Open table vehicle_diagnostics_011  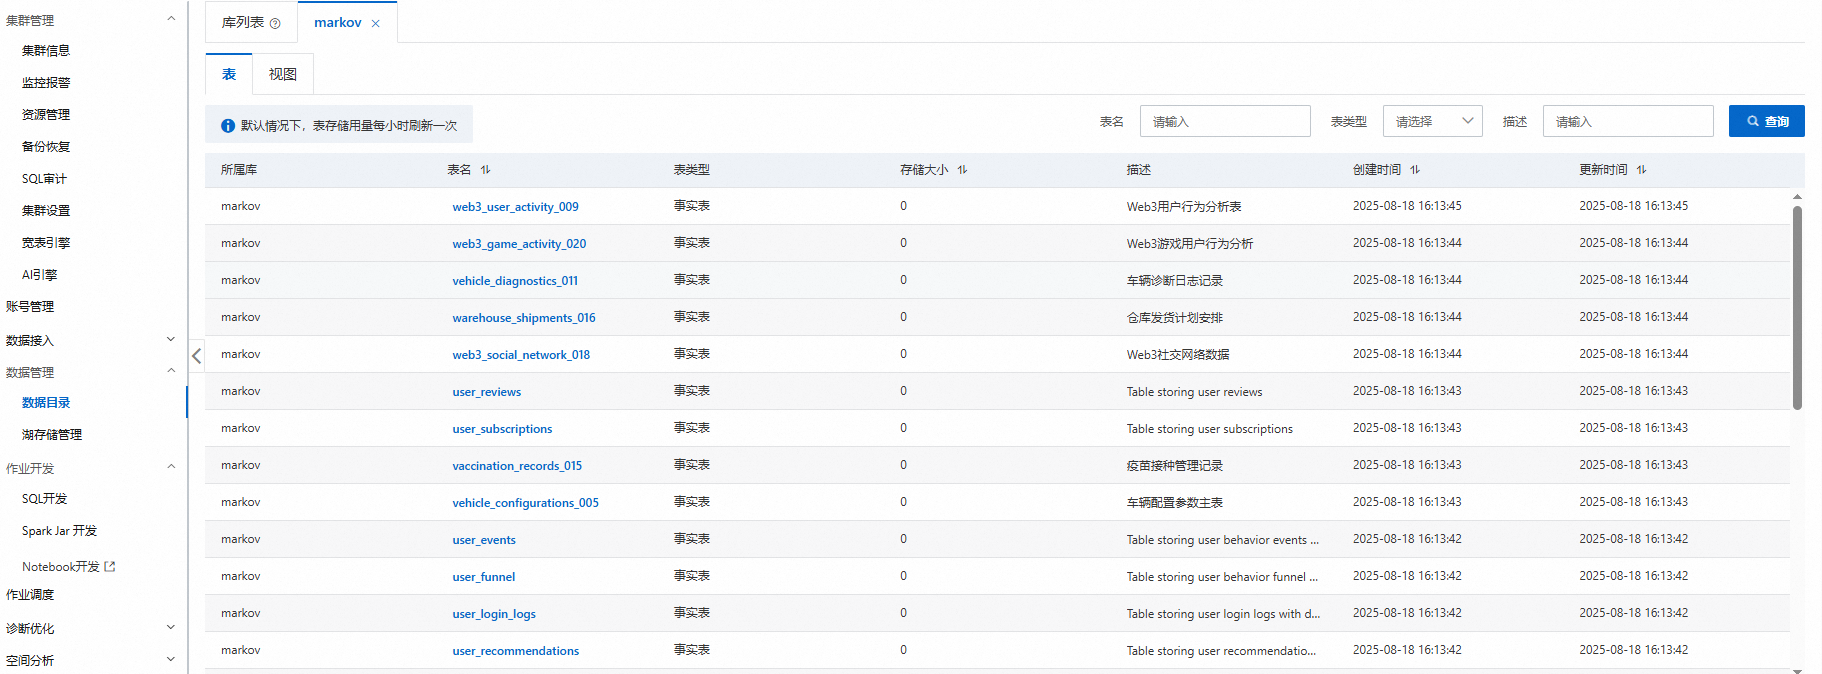515,281
